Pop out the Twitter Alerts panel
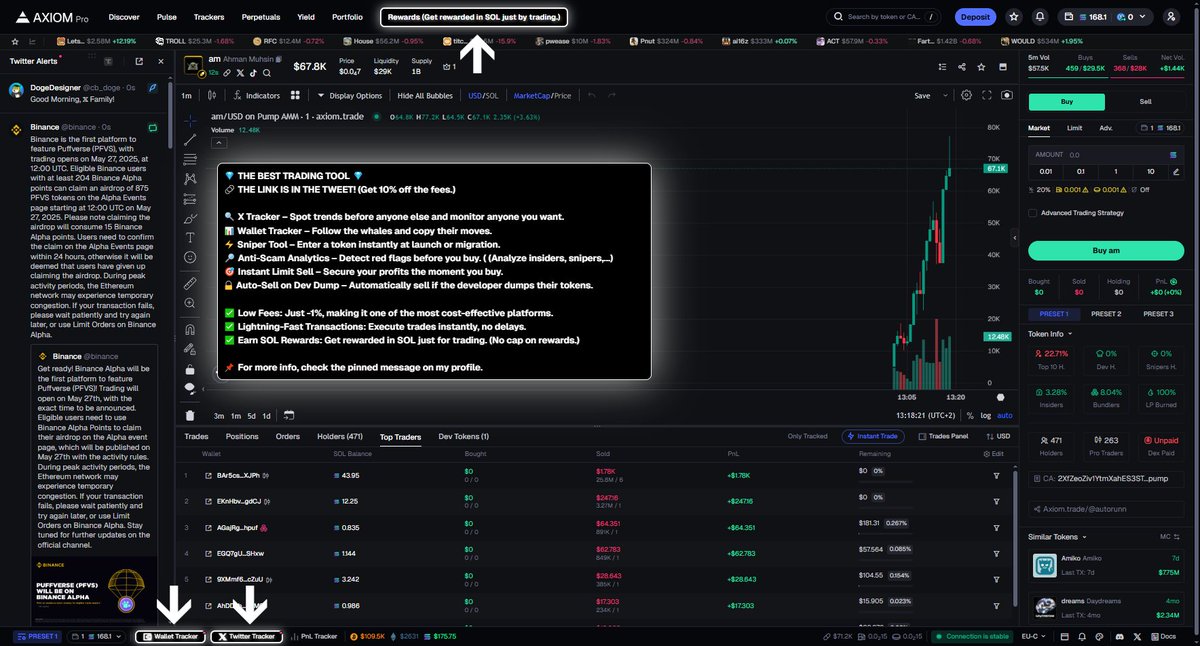 click(x=139, y=61)
